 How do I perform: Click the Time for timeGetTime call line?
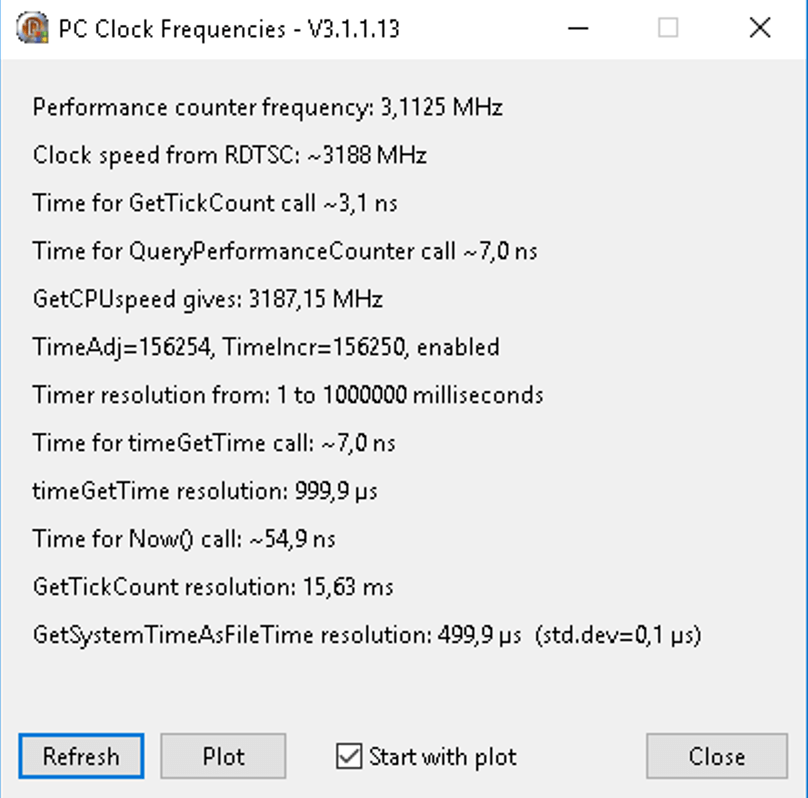tap(214, 443)
